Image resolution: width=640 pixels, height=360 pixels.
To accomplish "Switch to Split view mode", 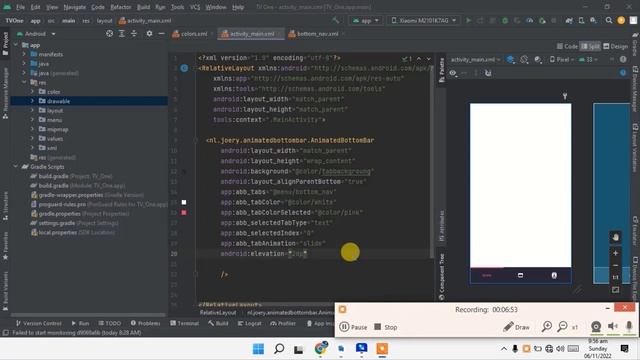I will click(590, 47).
